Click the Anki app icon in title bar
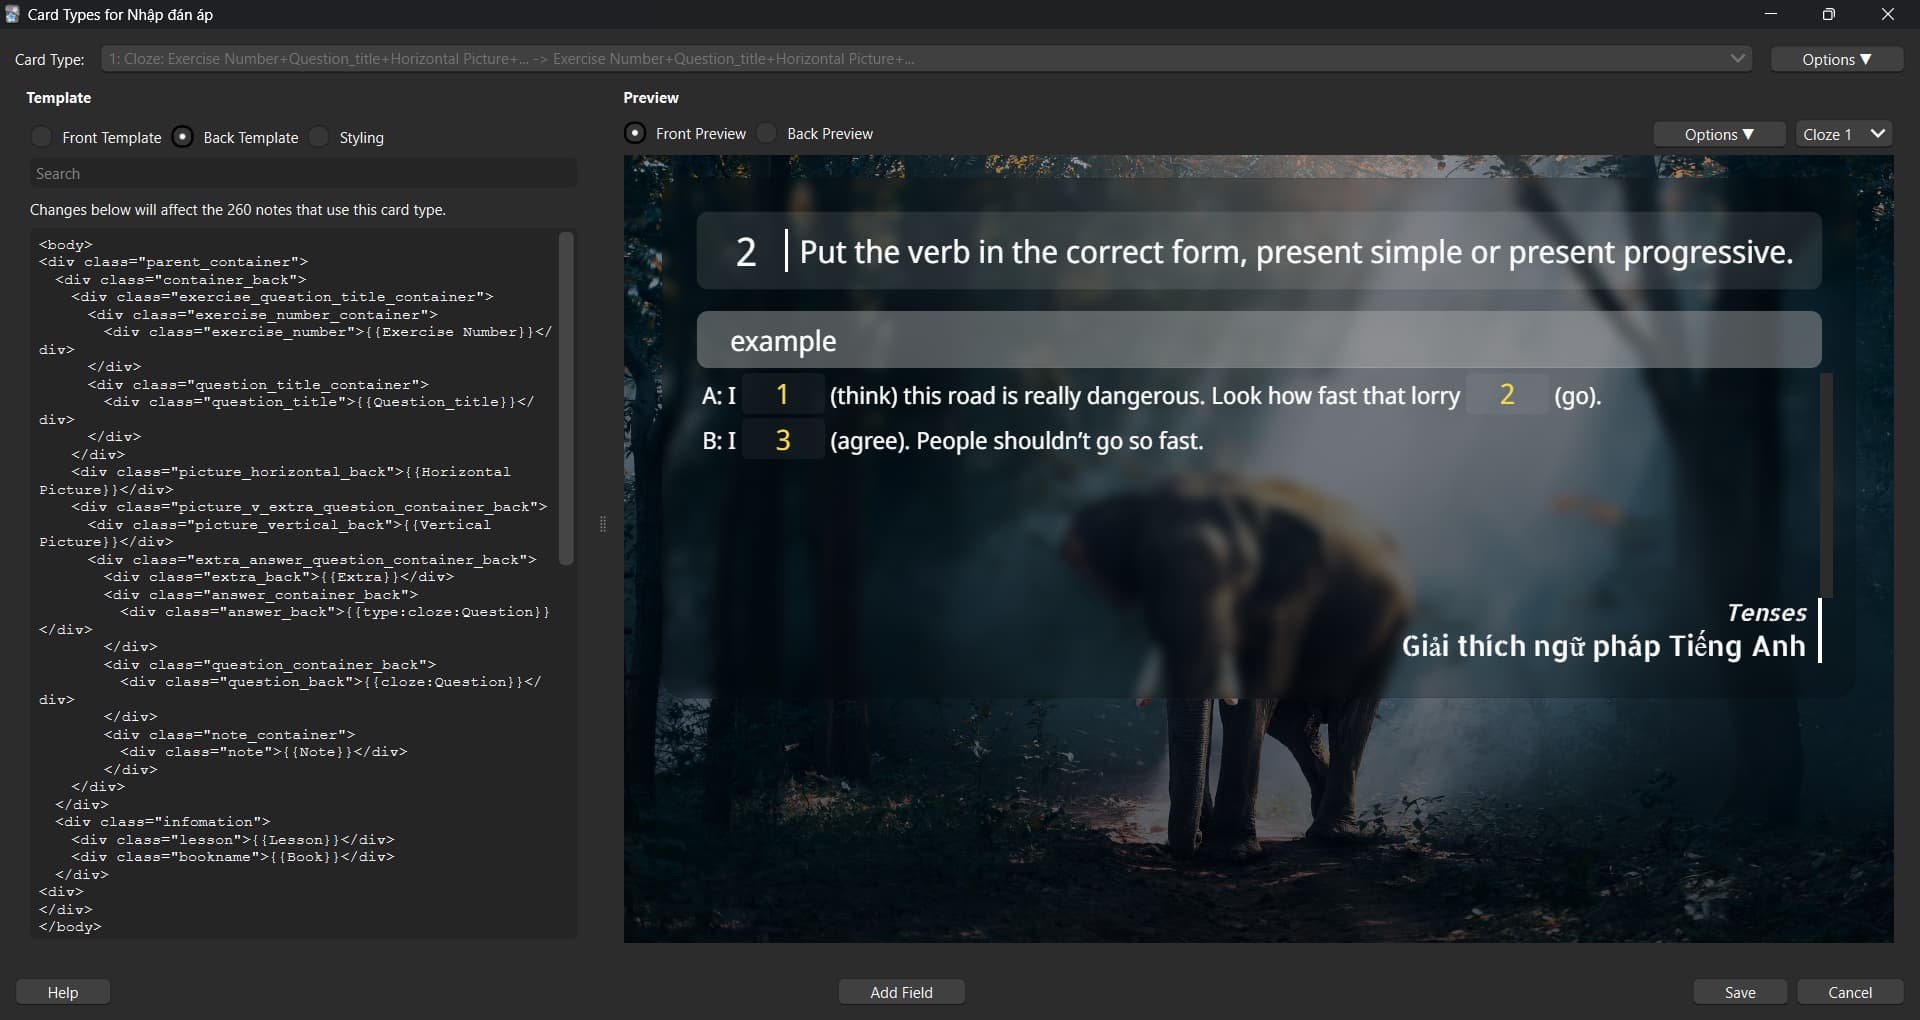The height and width of the screenshot is (1020, 1920). (13, 14)
